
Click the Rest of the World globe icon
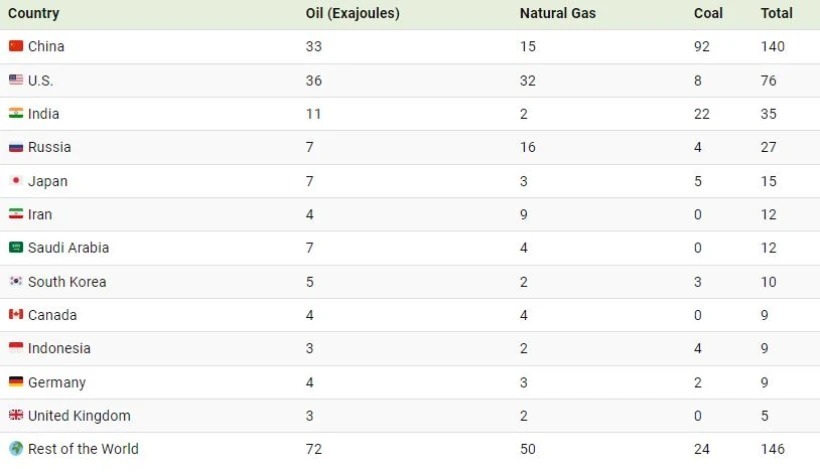tap(16, 448)
